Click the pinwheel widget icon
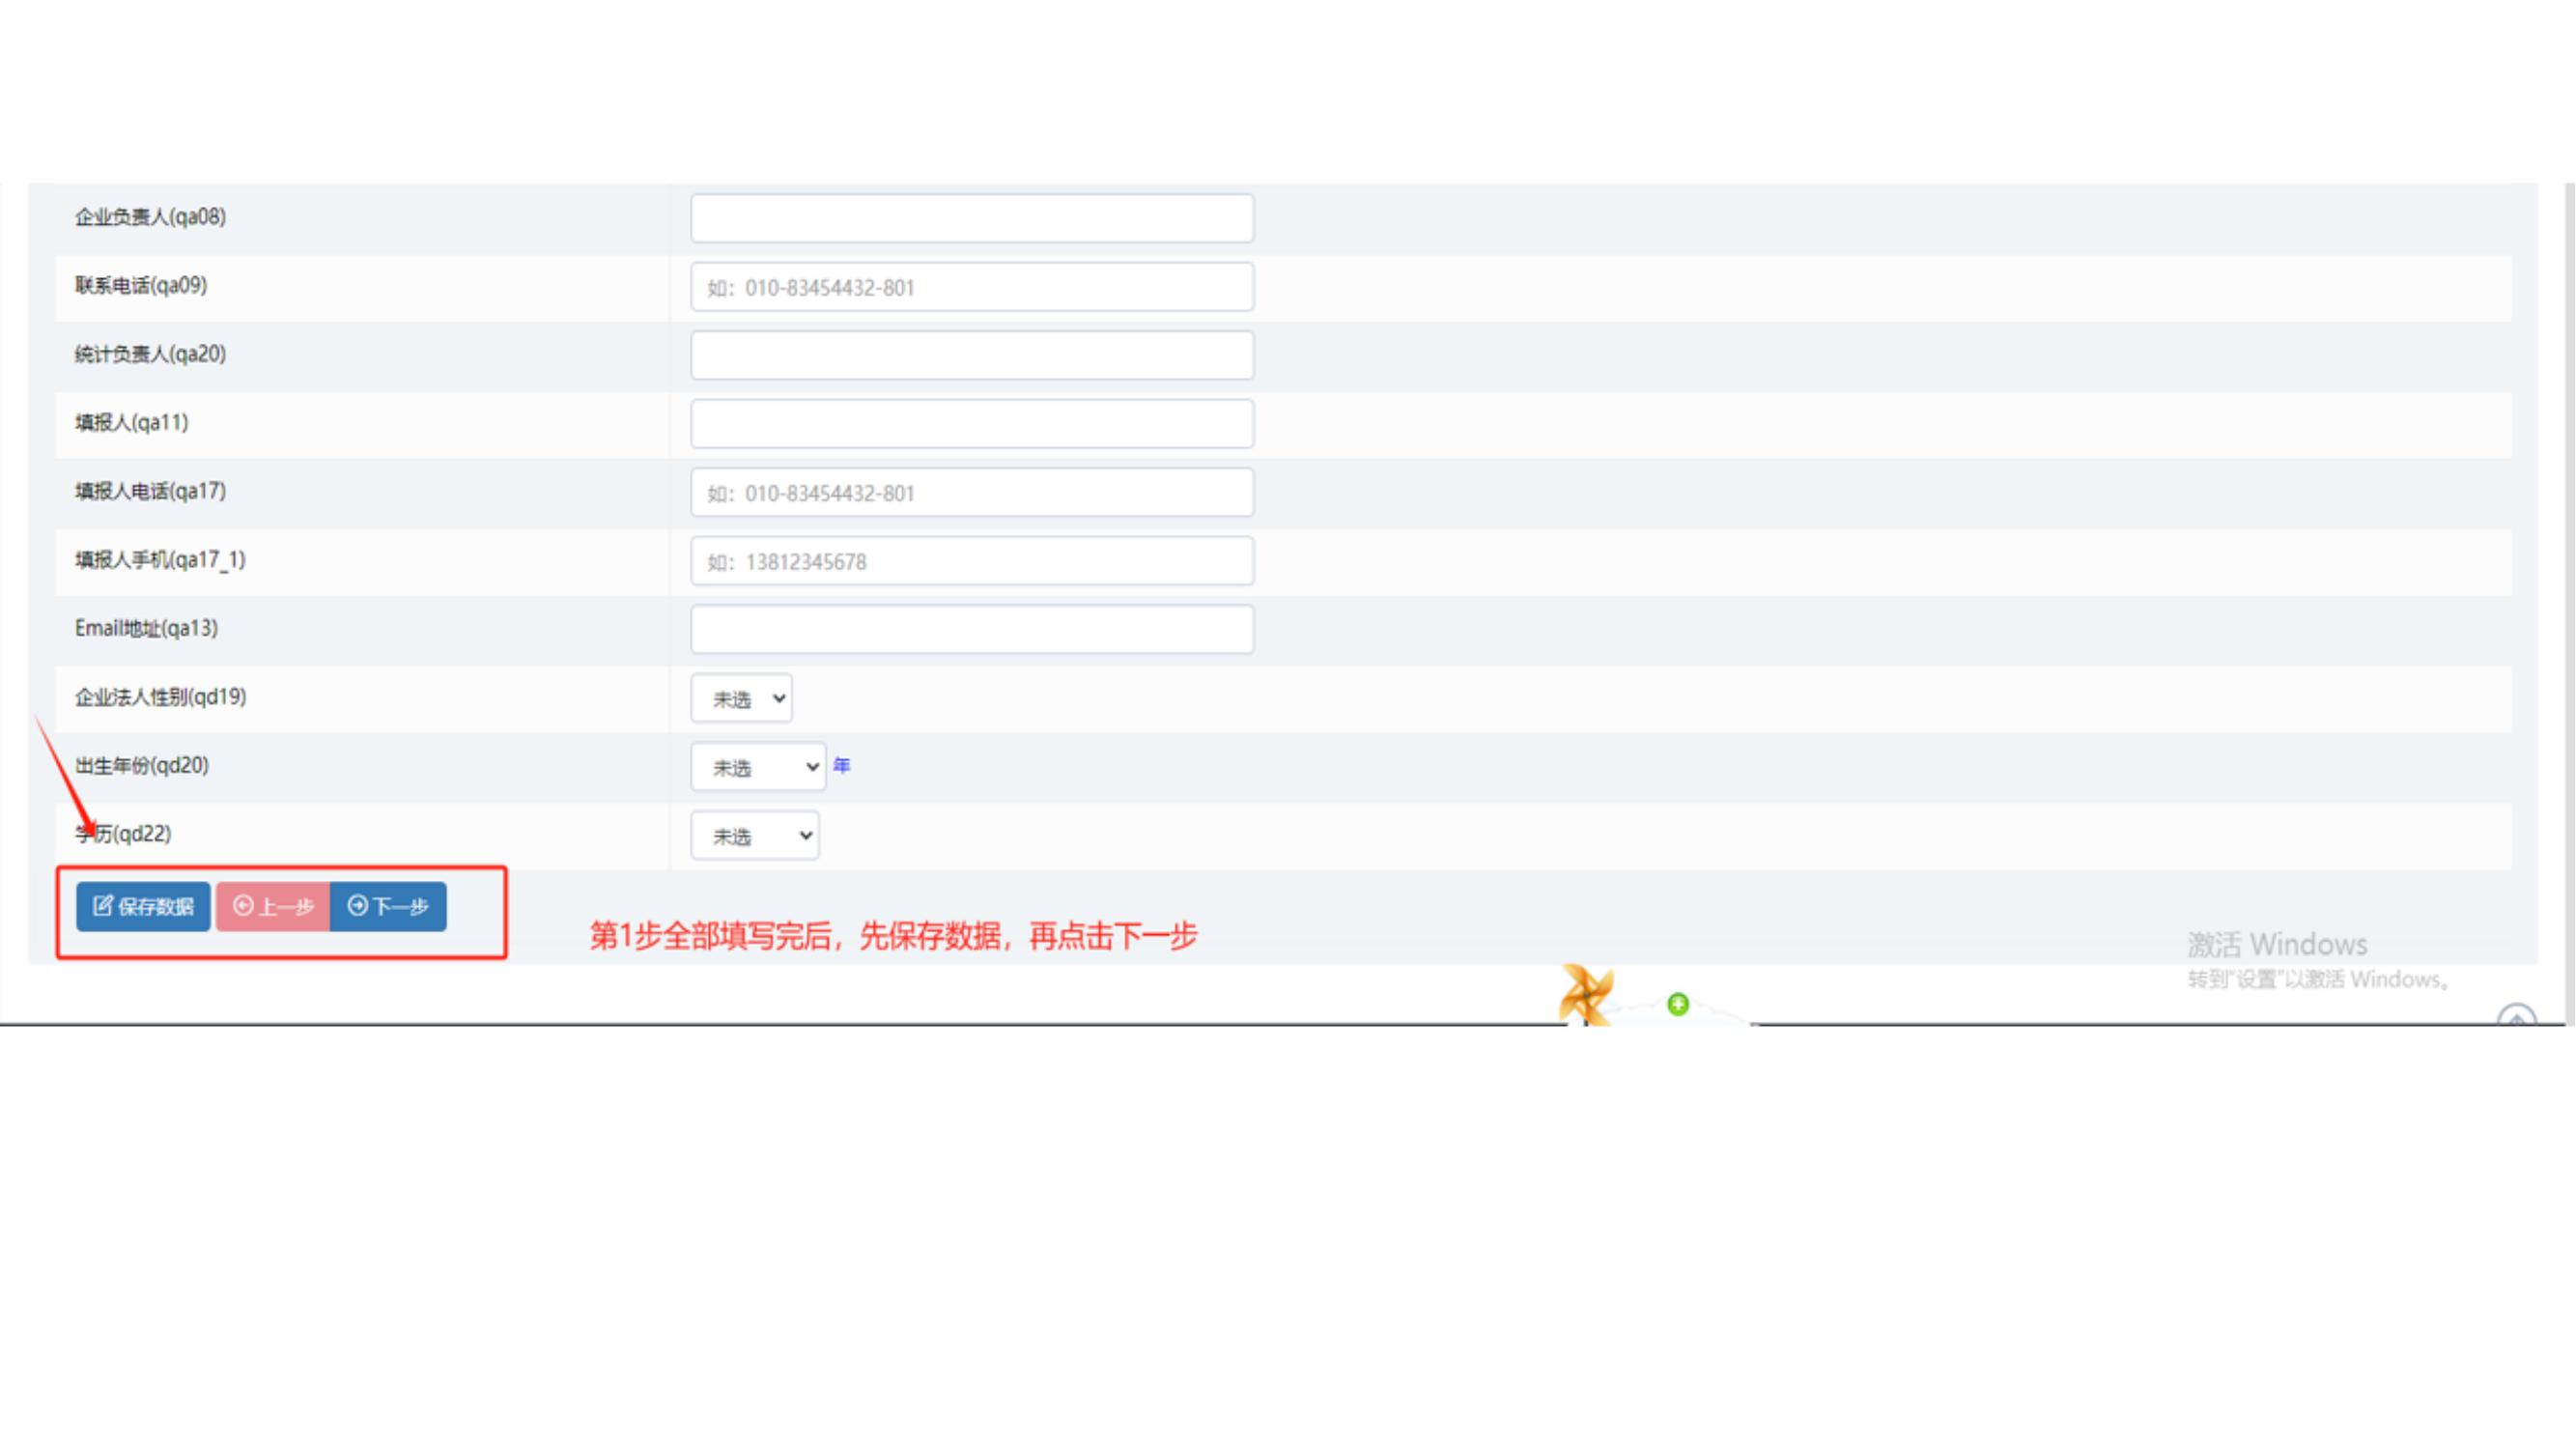Screen dimensions: 2576x1449 click(x=1586, y=993)
